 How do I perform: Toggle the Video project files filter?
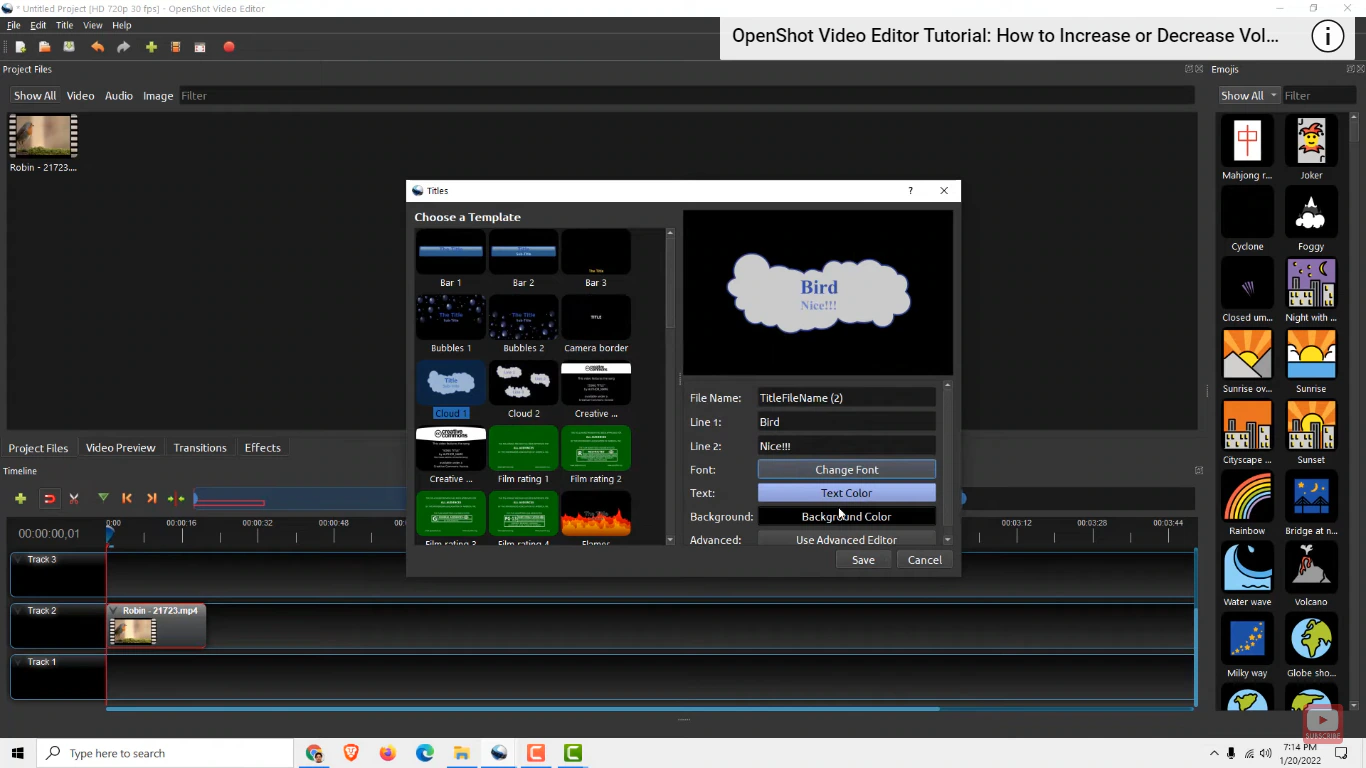coord(80,96)
